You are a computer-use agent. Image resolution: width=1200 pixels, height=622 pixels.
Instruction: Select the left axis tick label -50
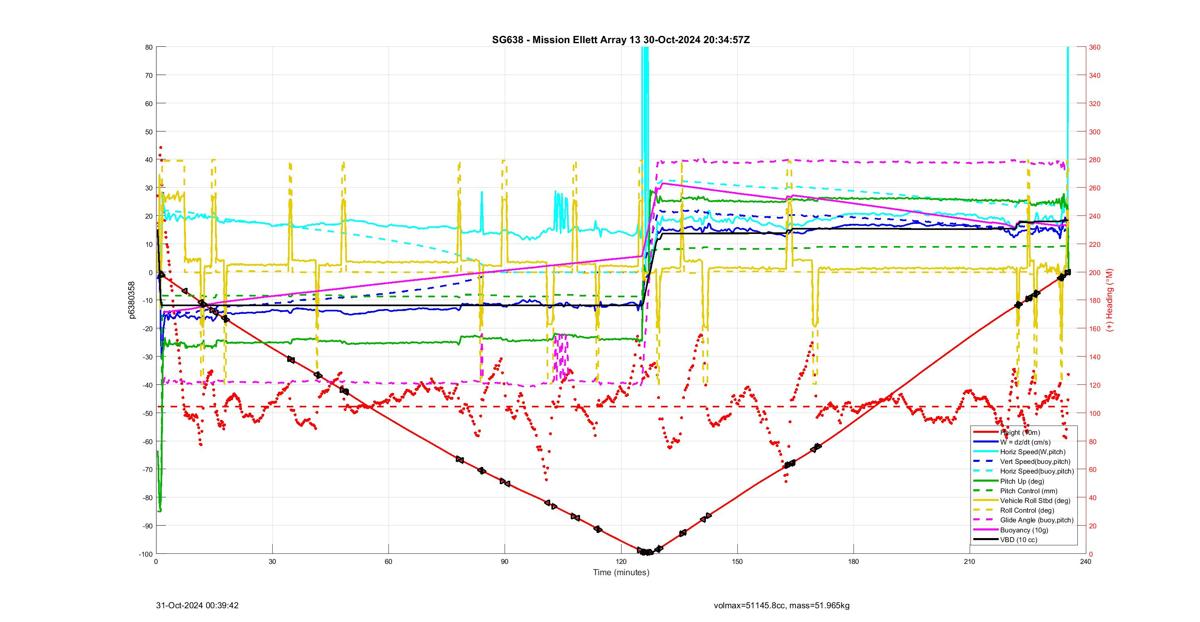coord(146,413)
